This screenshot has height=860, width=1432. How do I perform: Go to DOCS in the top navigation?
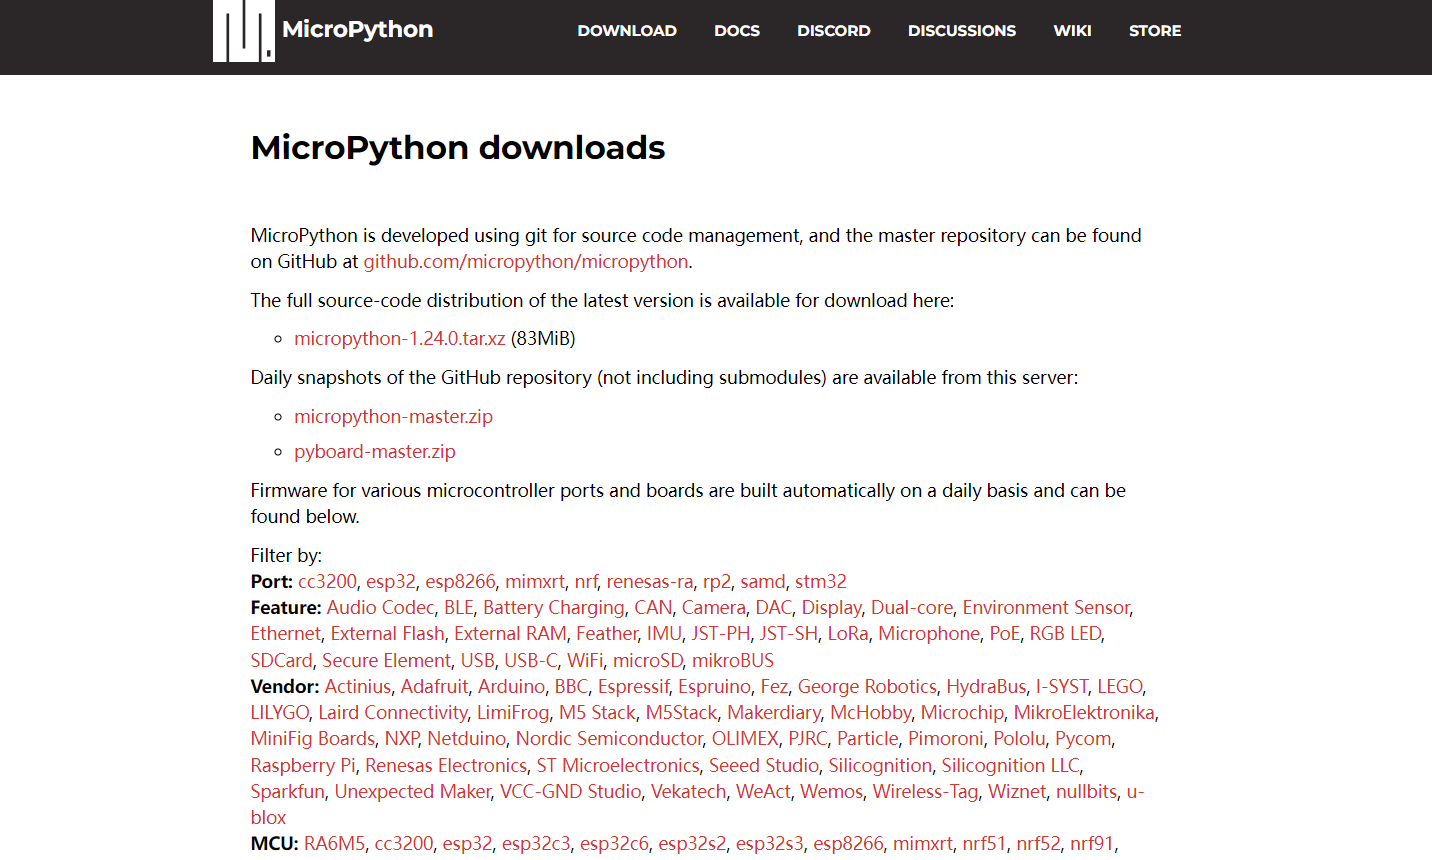click(x=737, y=31)
